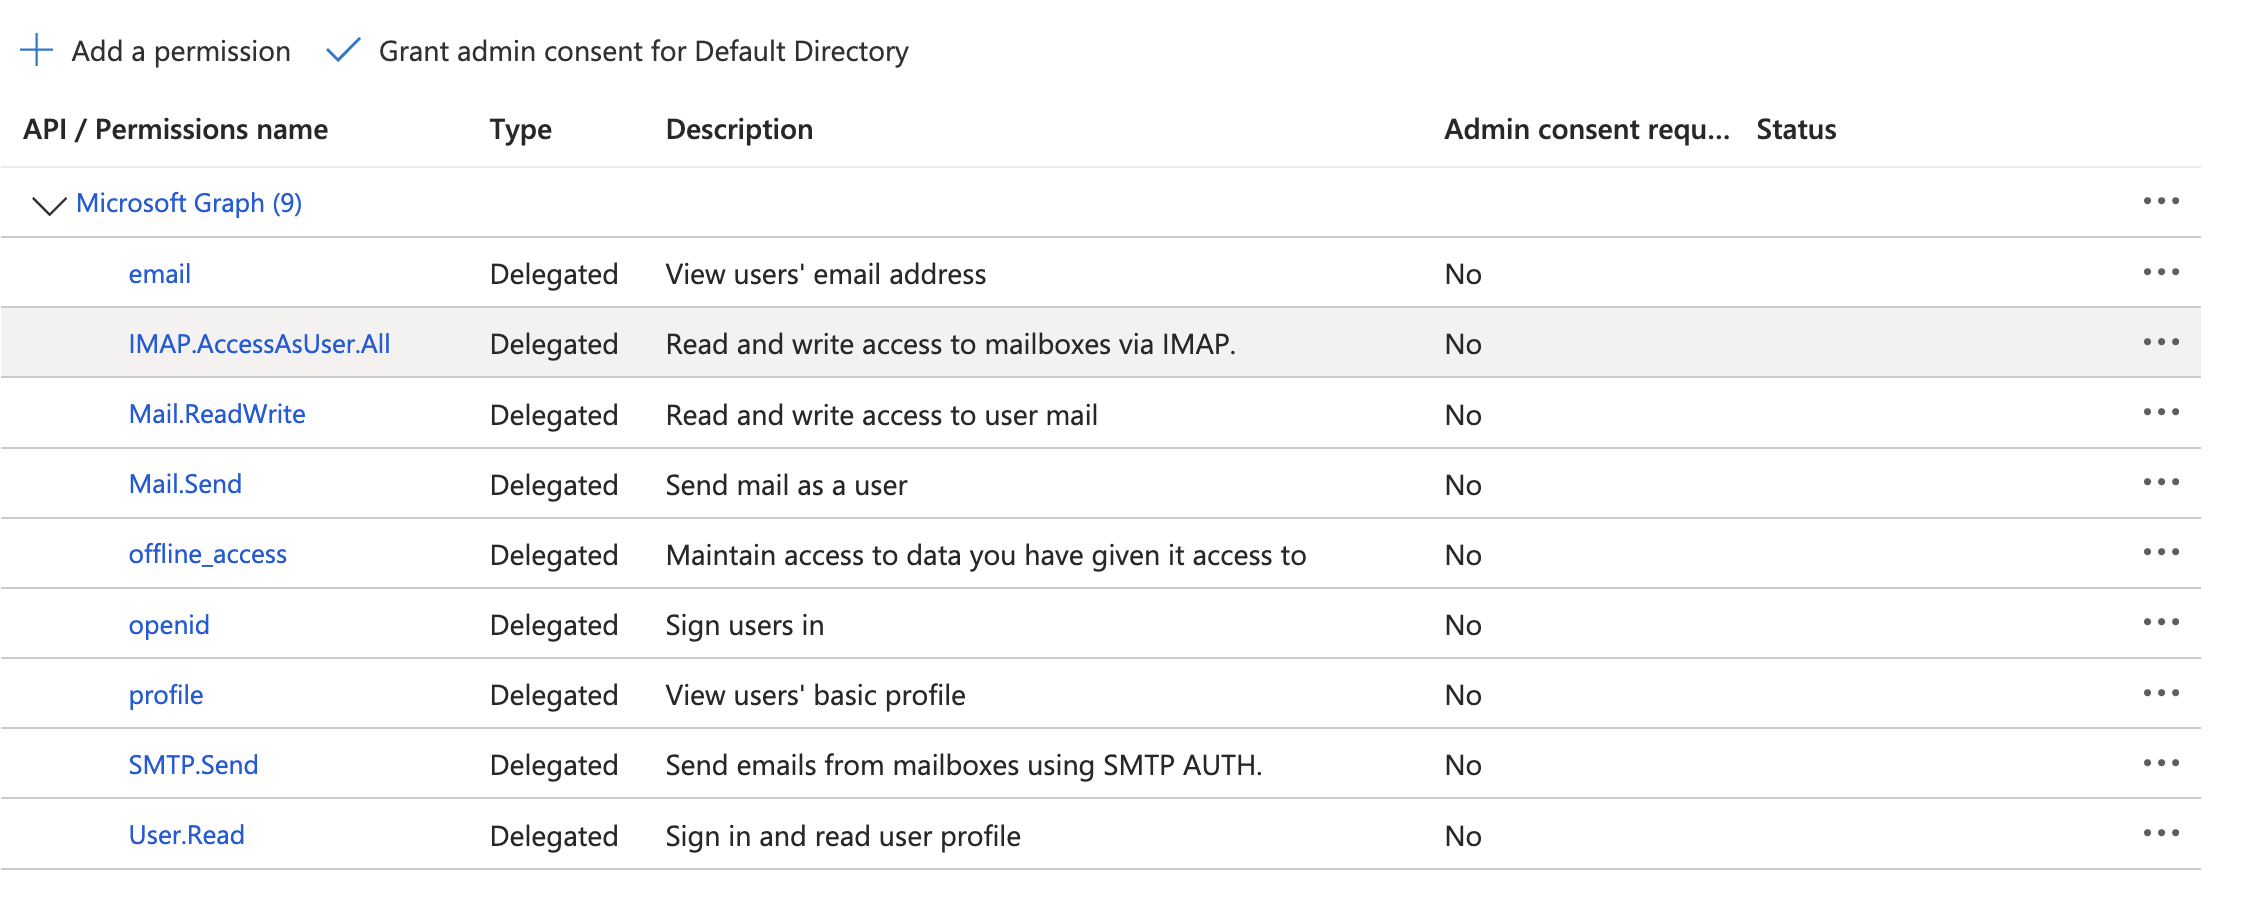Select Grant admin consent for Default Directory
Viewport: 2248px width, 916px height.
tap(643, 51)
